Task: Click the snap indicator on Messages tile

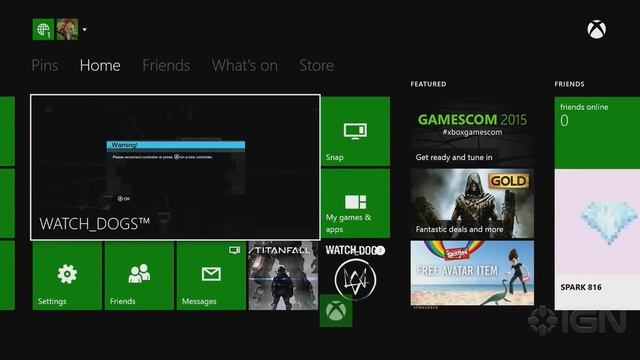Action: [x=234, y=250]
